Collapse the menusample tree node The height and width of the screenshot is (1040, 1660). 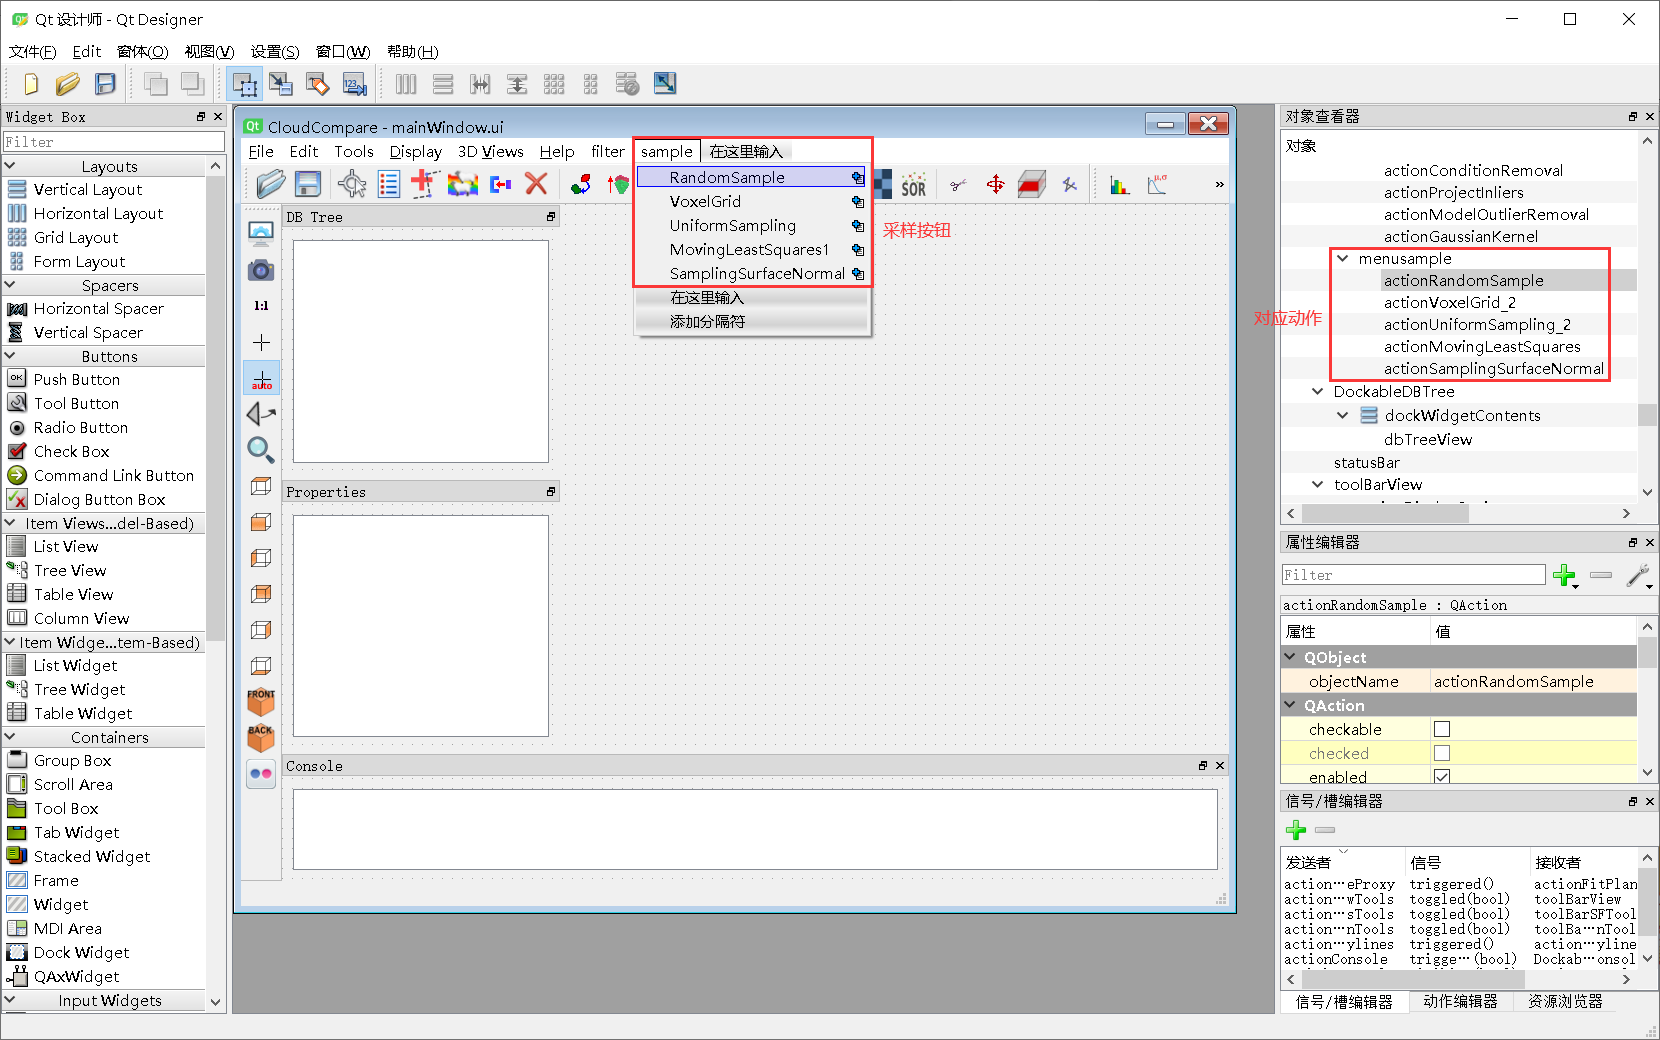click(1343, 258)
